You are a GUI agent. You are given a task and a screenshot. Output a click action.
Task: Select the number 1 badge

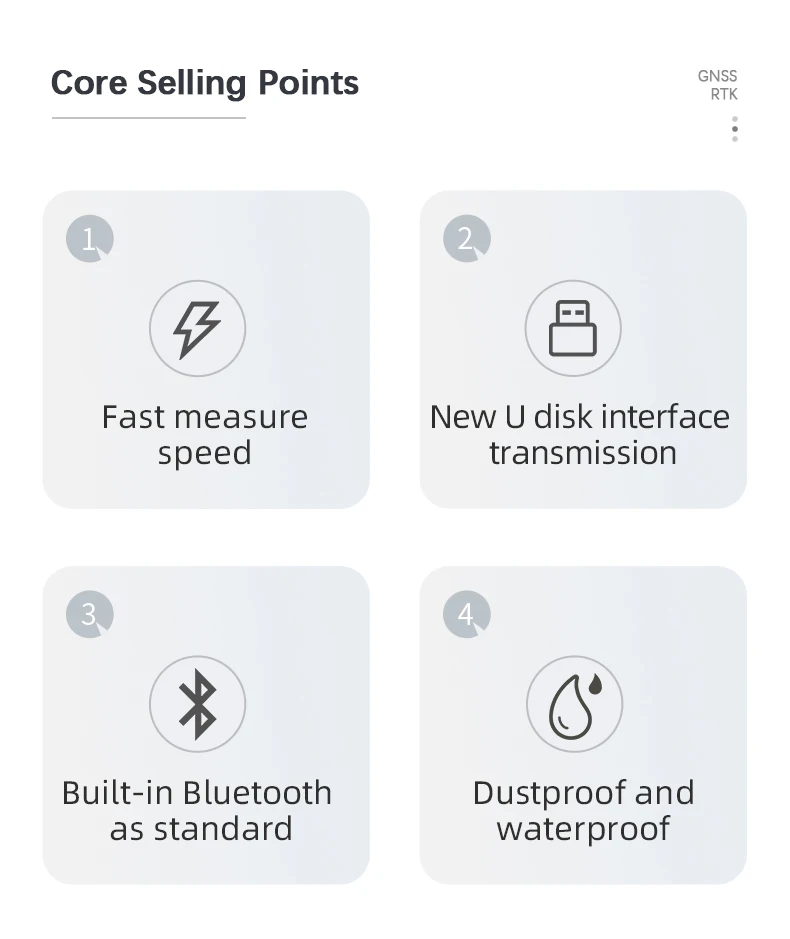[x=90, y=238]
